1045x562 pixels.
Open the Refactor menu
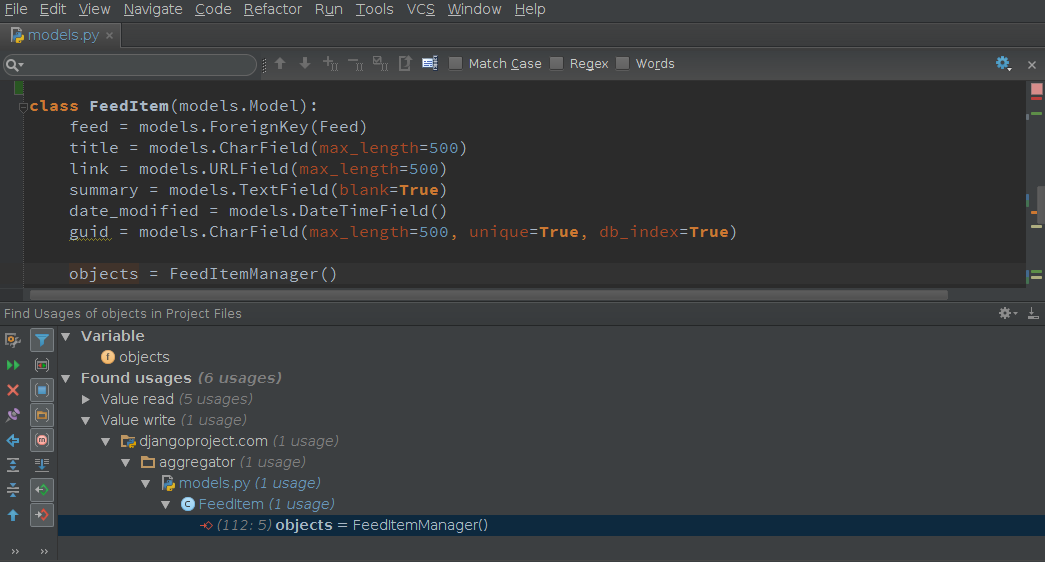coord(273,9)
